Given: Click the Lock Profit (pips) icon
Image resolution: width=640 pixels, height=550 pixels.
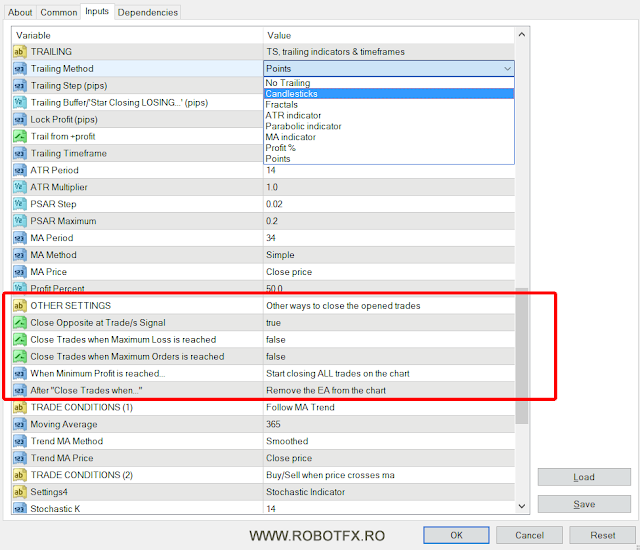Looking at the screenshot, I should [x=19, y=120].
